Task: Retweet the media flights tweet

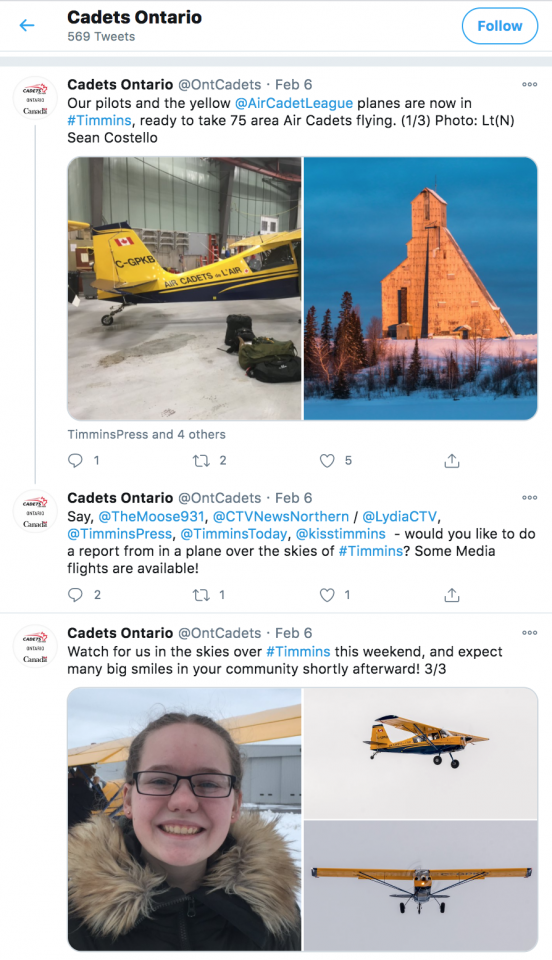Action: [x=201, y=594]
